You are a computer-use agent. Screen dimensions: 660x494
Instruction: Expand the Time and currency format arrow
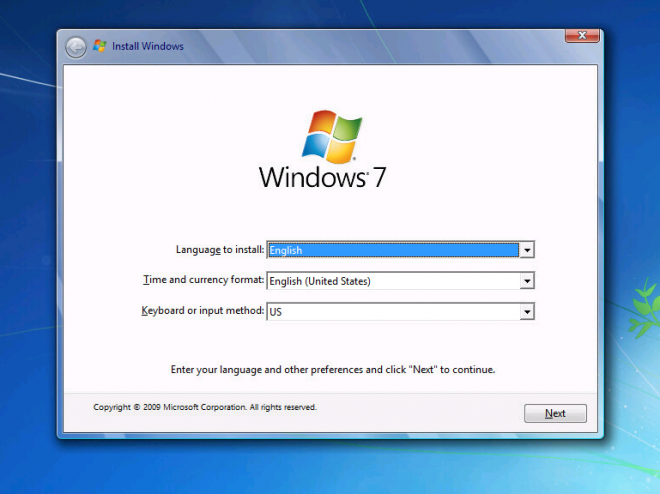click(527, 281)
